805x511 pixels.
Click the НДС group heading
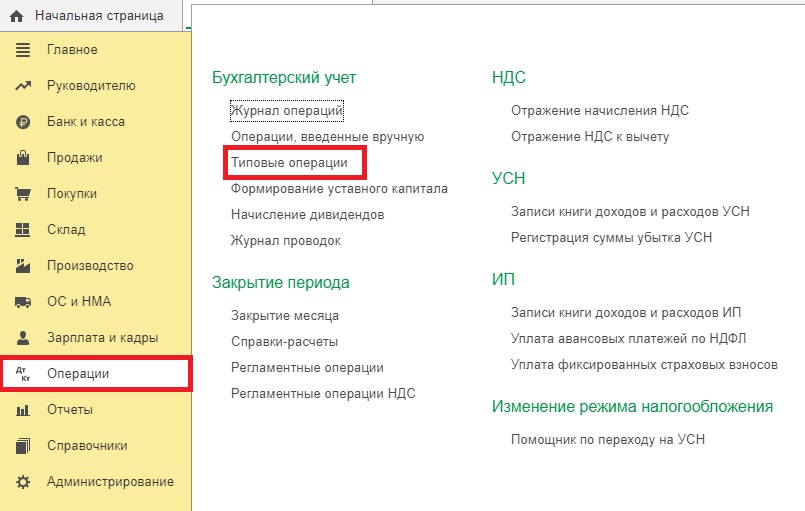pos(509,78)
